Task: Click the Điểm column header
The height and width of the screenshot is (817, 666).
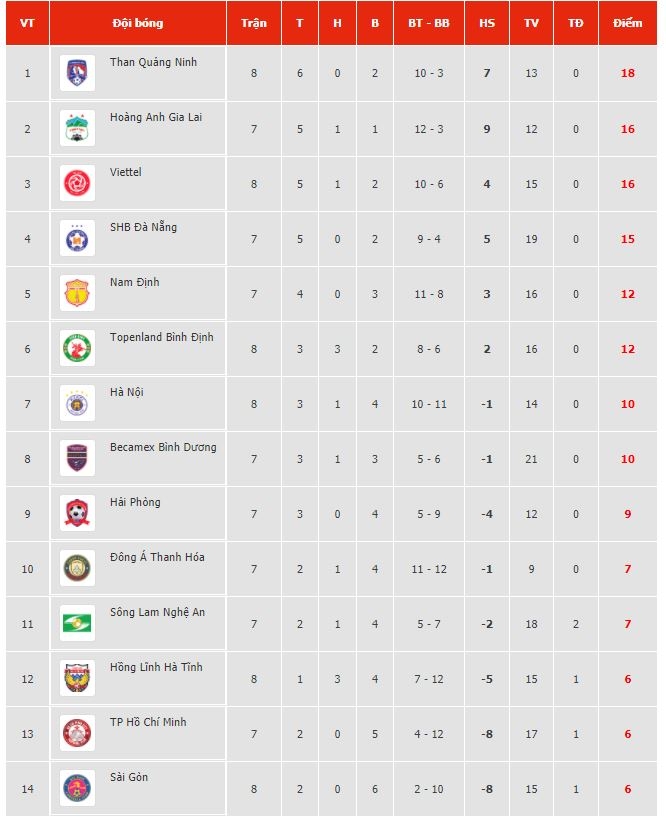Action: pos(628,23)
